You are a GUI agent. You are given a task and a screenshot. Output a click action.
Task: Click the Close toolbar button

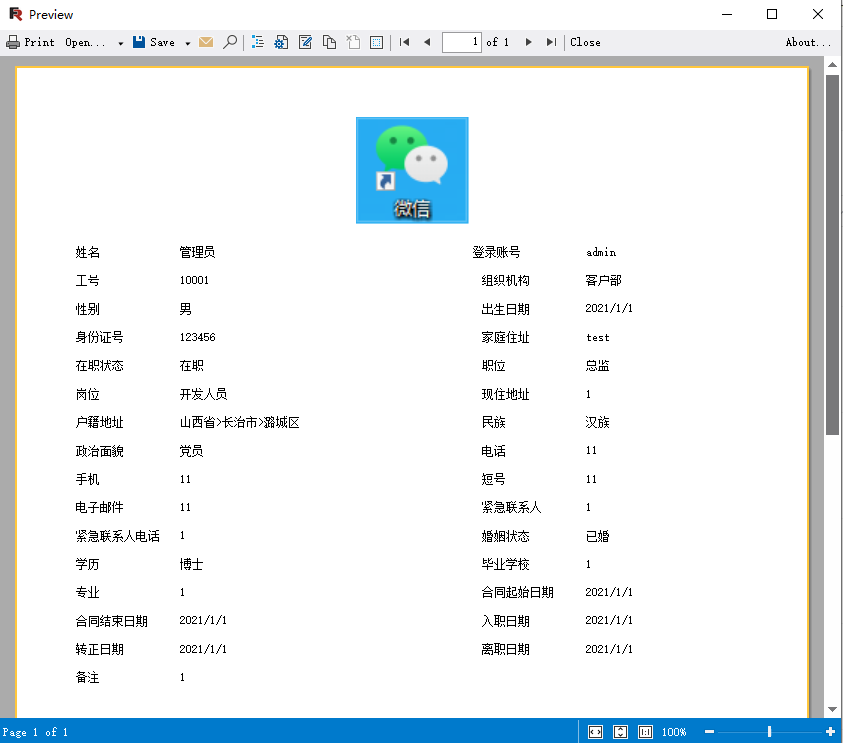(x=585, y=42)
